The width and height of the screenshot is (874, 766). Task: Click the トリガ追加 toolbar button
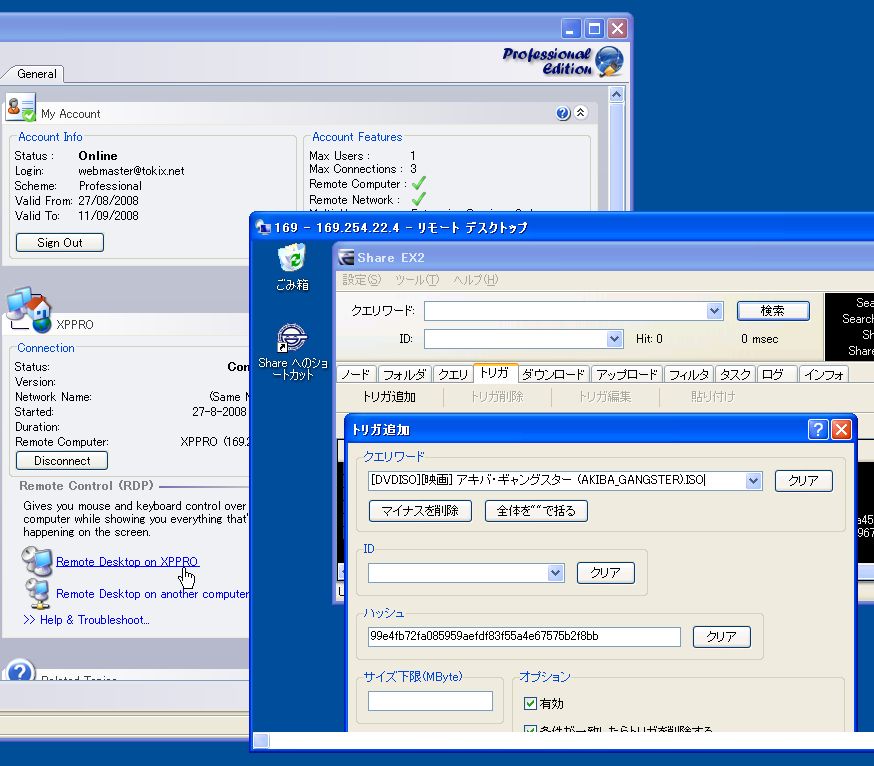coord(389,397)
